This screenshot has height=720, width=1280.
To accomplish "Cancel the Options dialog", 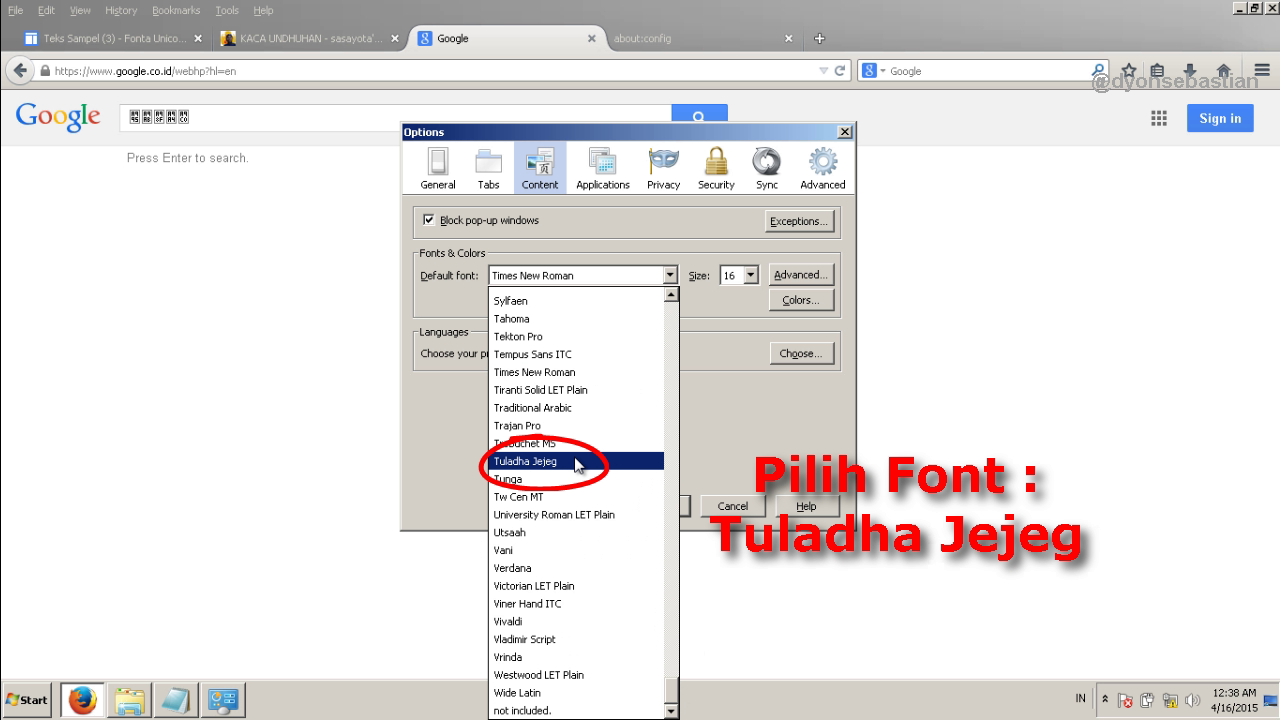I will 733,506.
